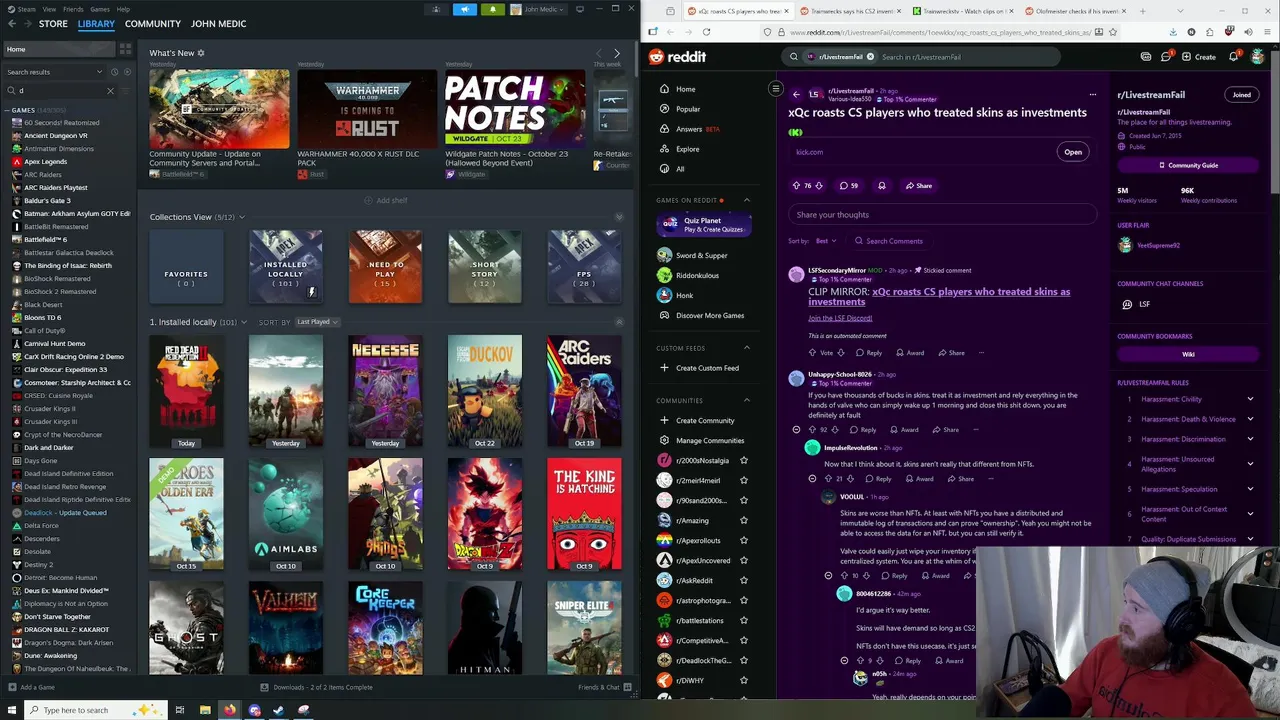This screenshot has width=1280, height=720.
Task: Clear the Steam library search text
Action: click(x=110, y=91)
